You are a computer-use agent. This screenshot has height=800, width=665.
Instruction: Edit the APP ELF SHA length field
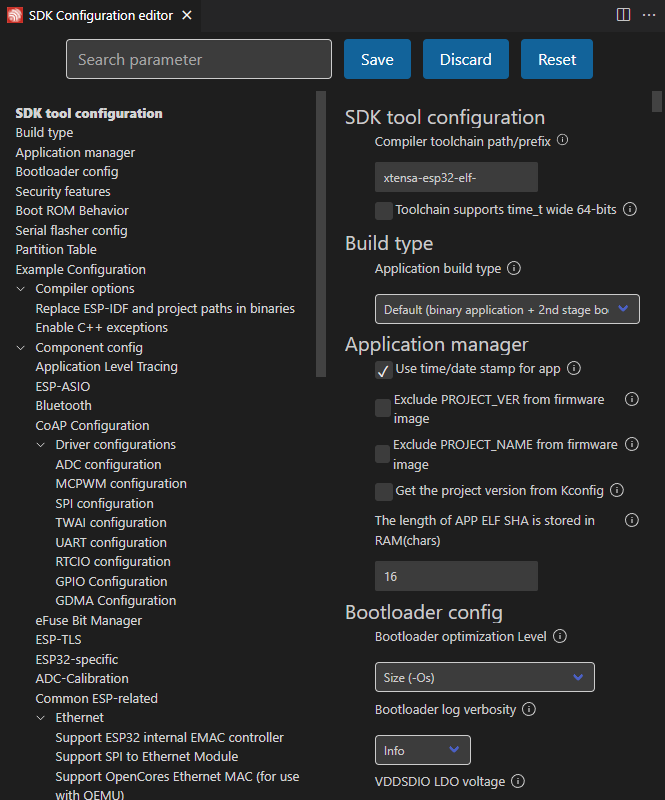(x=456, y=576)
